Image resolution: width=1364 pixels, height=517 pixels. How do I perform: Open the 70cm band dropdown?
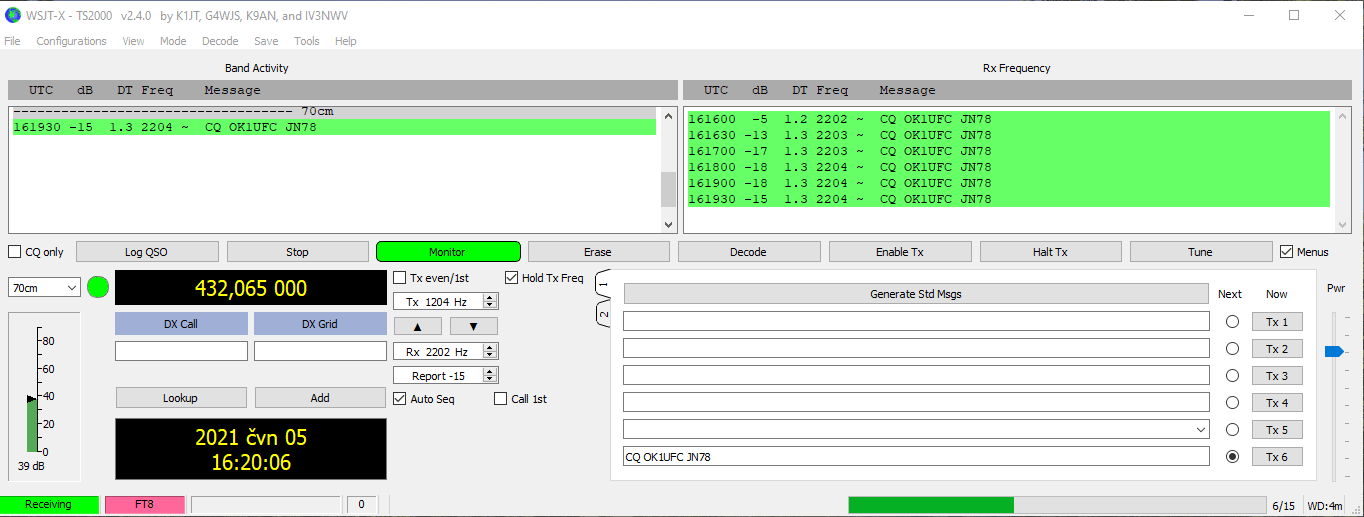pos(45,288)
